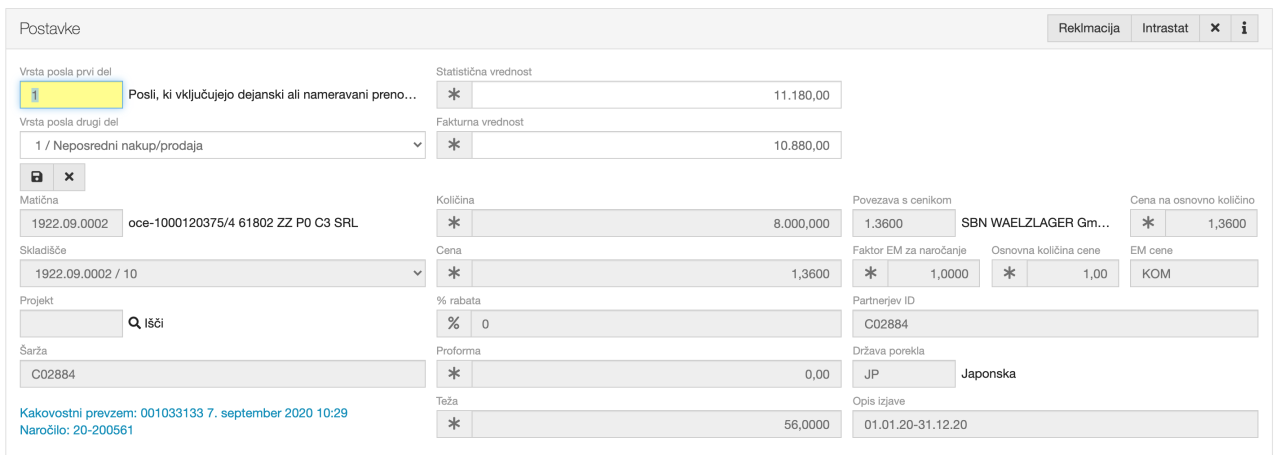Click asterisk icon beside Statistična vrednost
This screenshot has width=1280, height=455.
(454, 95)
